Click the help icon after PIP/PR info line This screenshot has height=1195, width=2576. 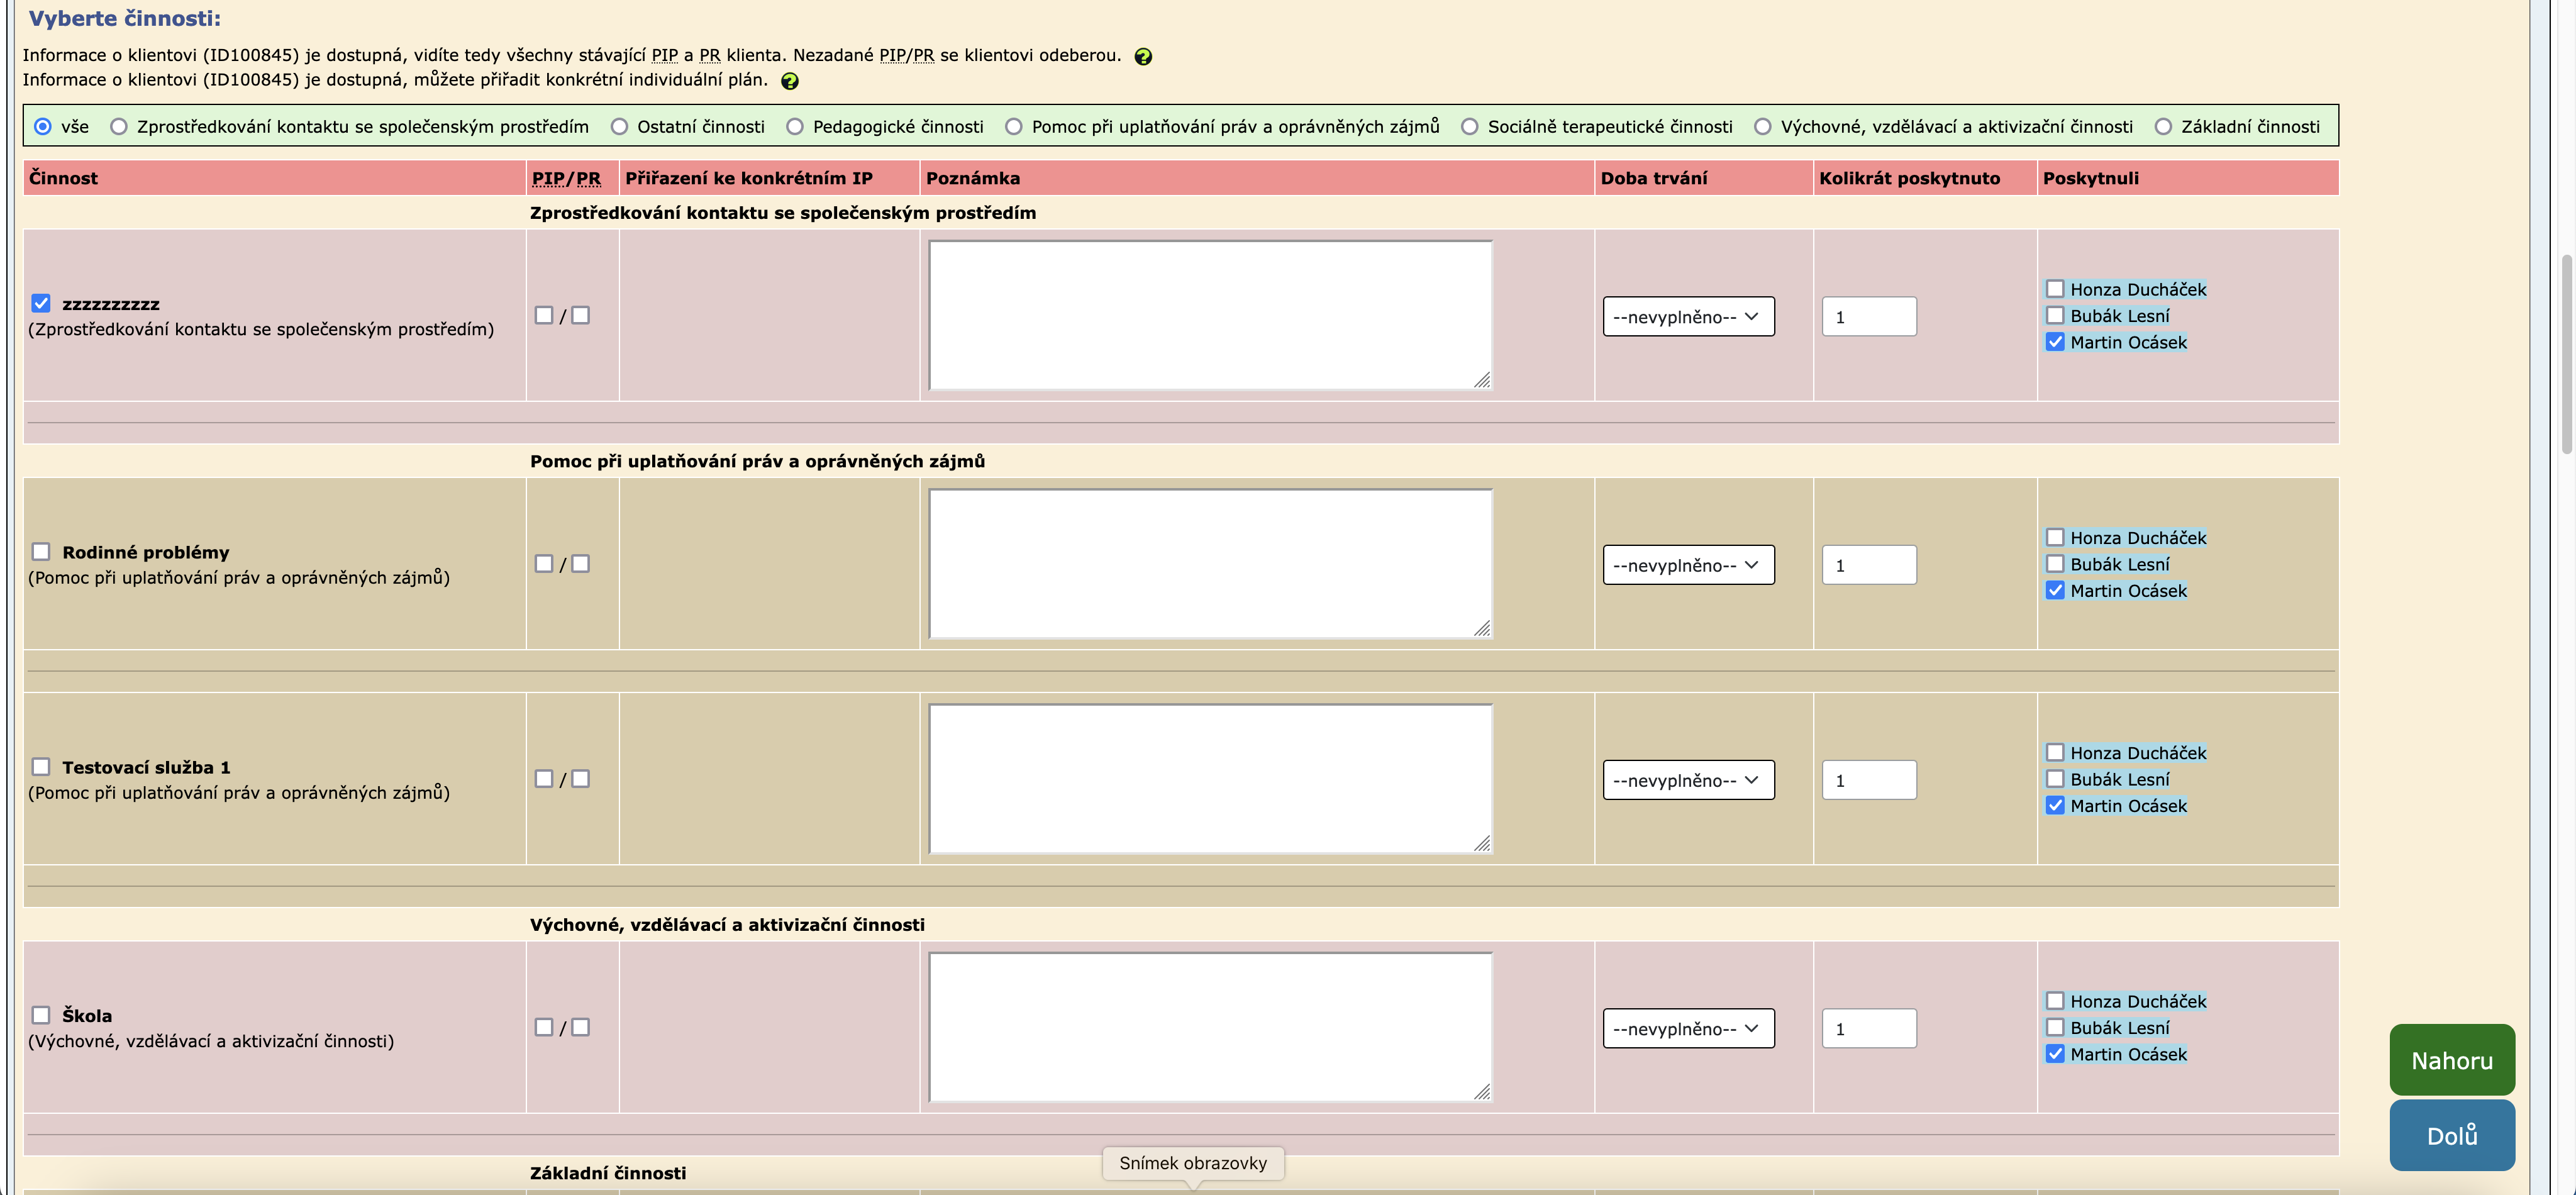pos(1143,57)
